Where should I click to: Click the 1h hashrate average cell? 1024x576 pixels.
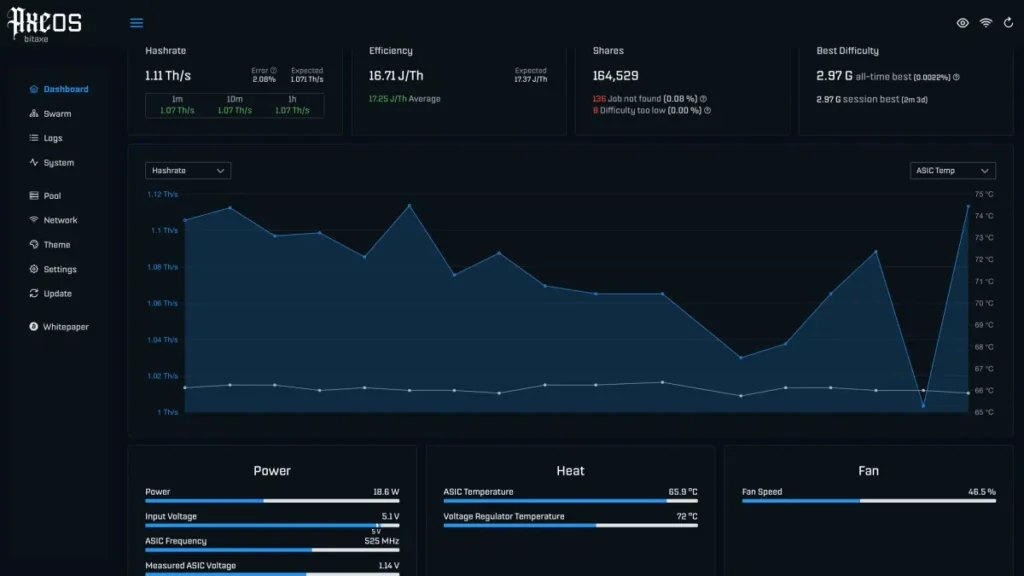pos(292,104)
